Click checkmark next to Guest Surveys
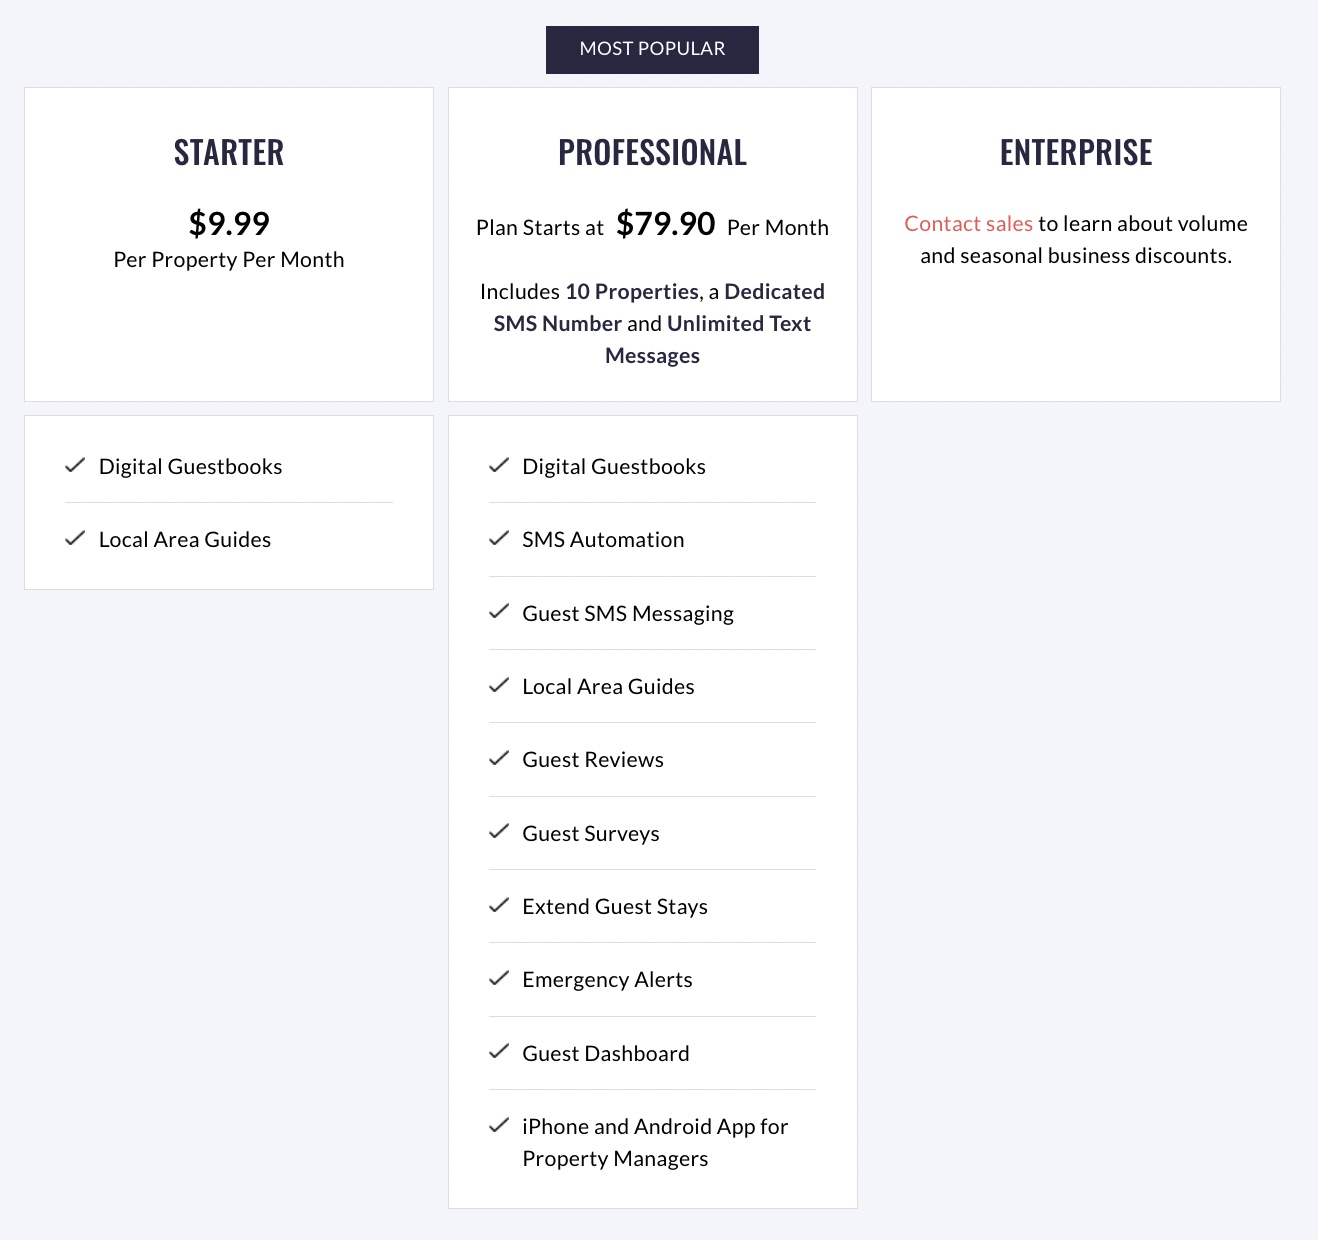The image size is (1318, 1240). pos(499,831)
